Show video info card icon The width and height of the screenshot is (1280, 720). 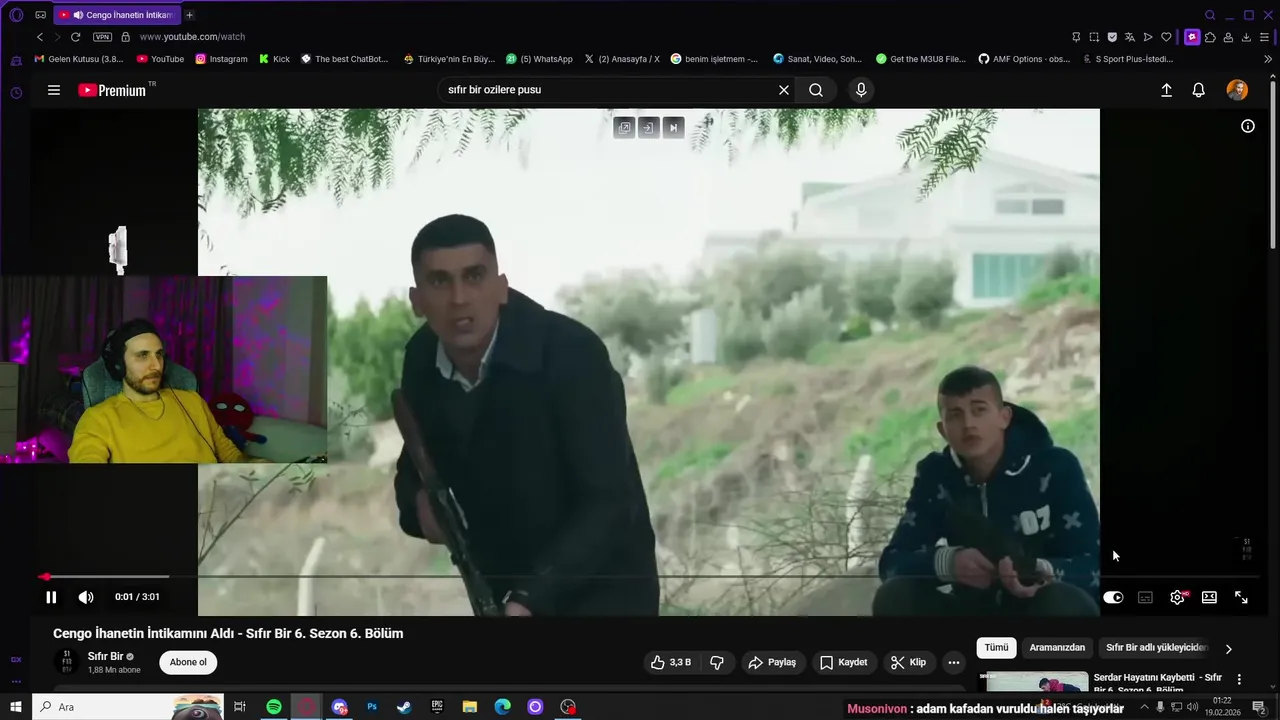click(1248, 126)
